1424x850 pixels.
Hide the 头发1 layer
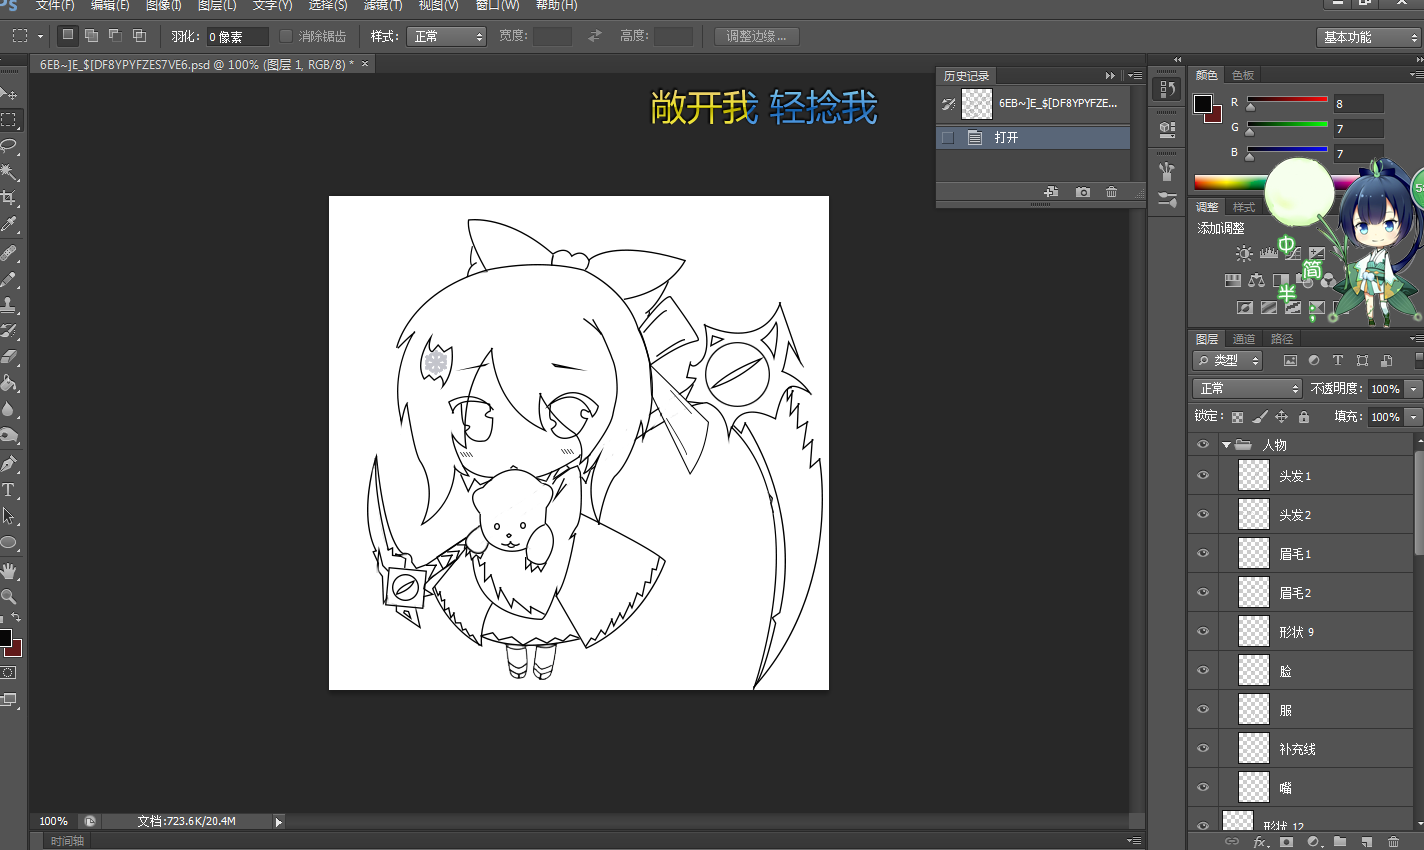(x=1203, y=476)
